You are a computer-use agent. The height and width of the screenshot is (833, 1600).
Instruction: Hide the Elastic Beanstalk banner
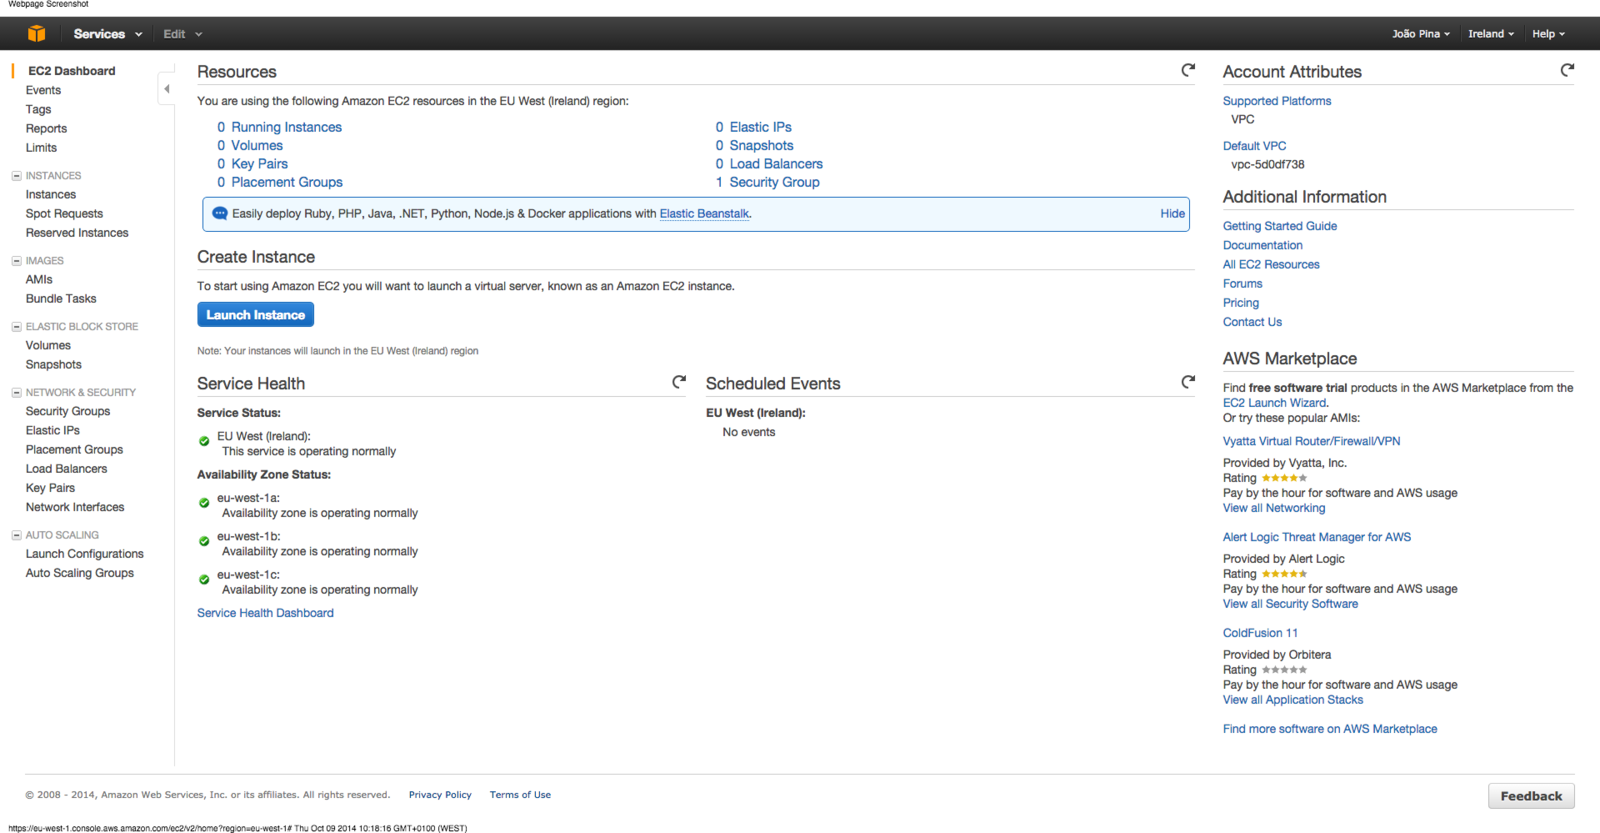coord(1173,214)
